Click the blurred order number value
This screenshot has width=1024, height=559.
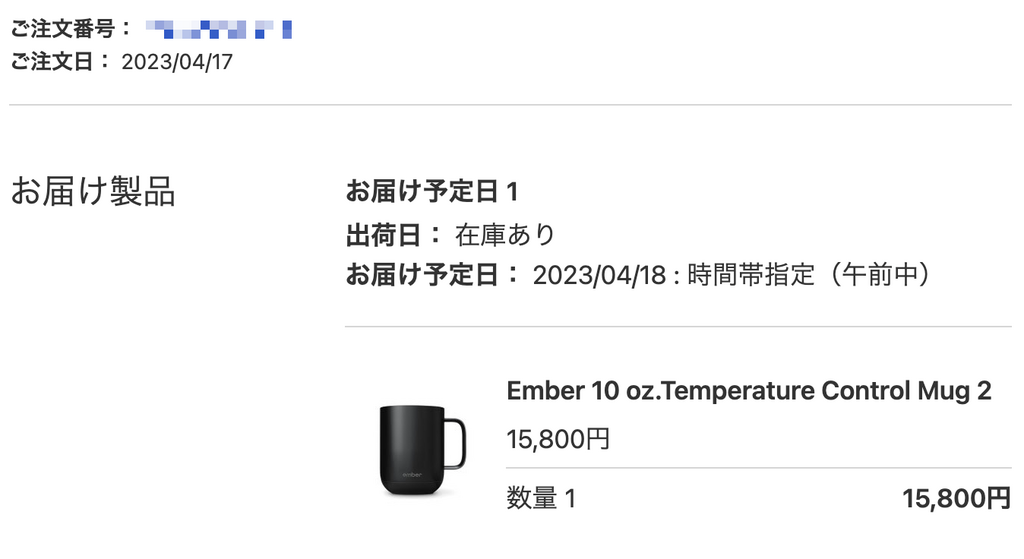(x=218, y=28)
